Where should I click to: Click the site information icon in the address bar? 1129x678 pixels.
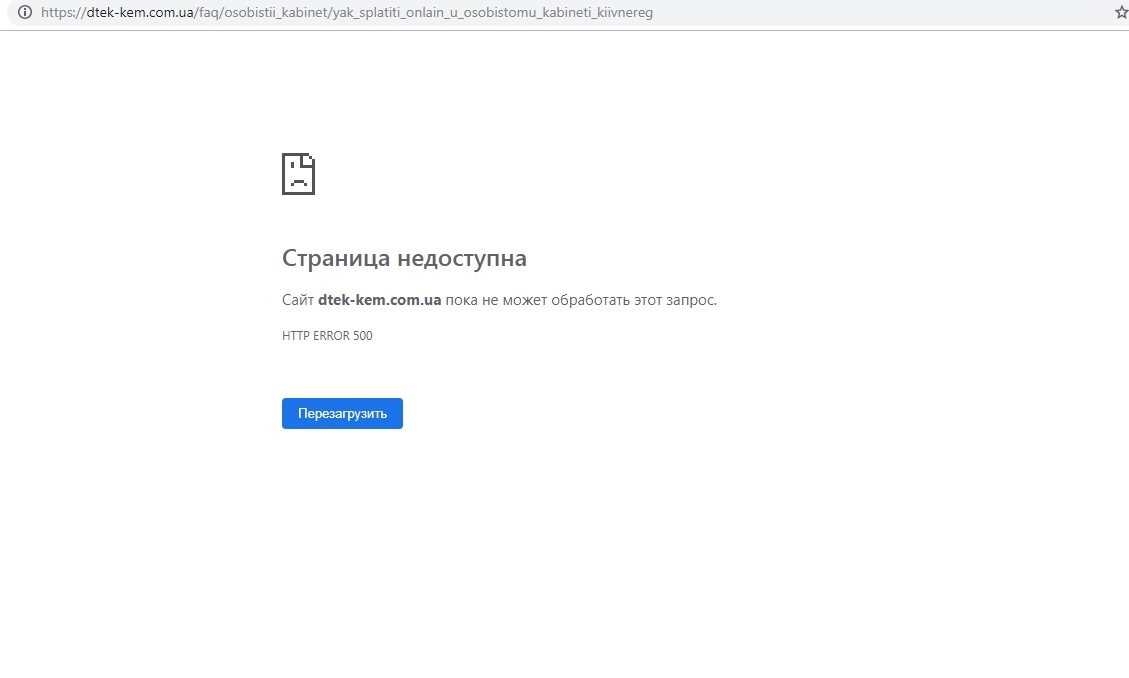click(24, 13)
